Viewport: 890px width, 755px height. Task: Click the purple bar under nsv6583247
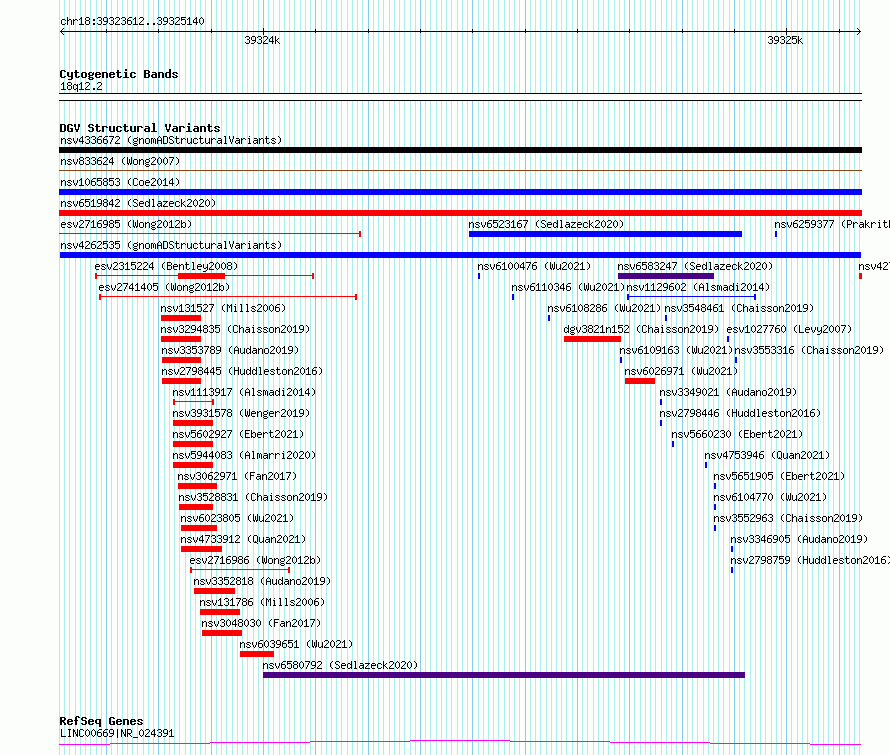click(x=666, y=276)
